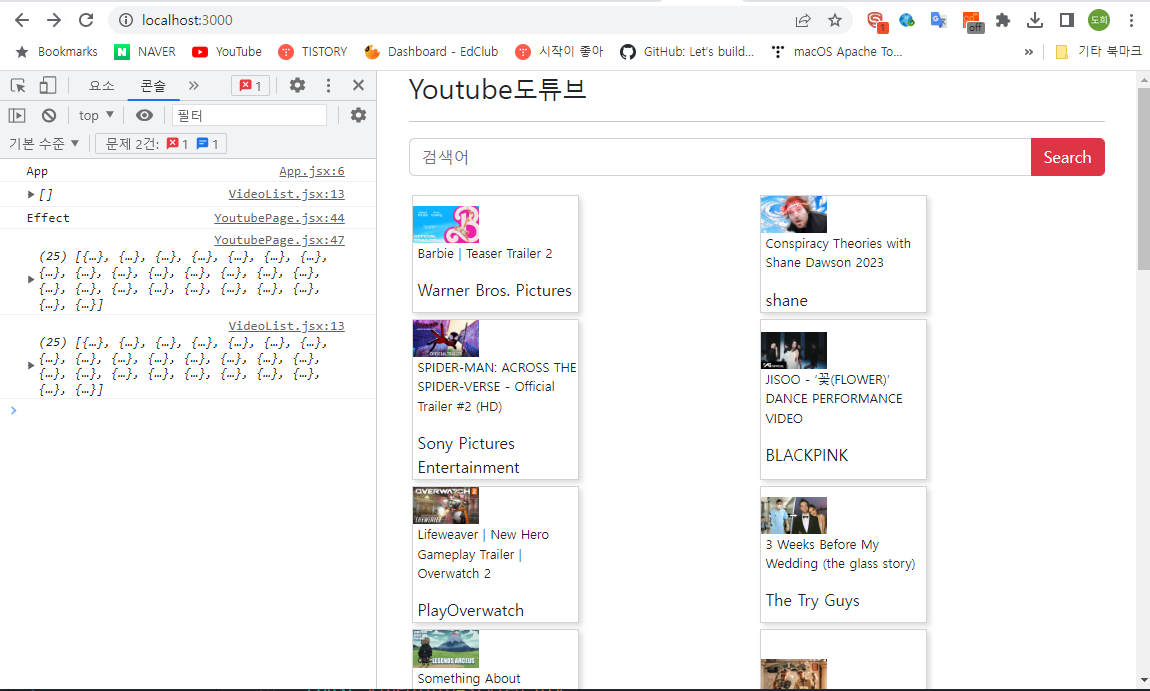
Task: Open the 문제 2건 issues button
Action: pyautogui.click(x=161, y=144)
